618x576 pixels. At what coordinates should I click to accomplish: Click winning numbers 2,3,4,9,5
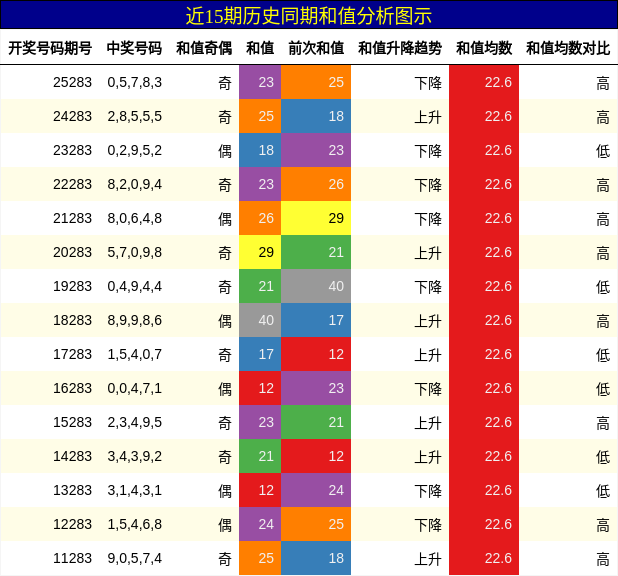pyautogui.click(x=134, y=422)
